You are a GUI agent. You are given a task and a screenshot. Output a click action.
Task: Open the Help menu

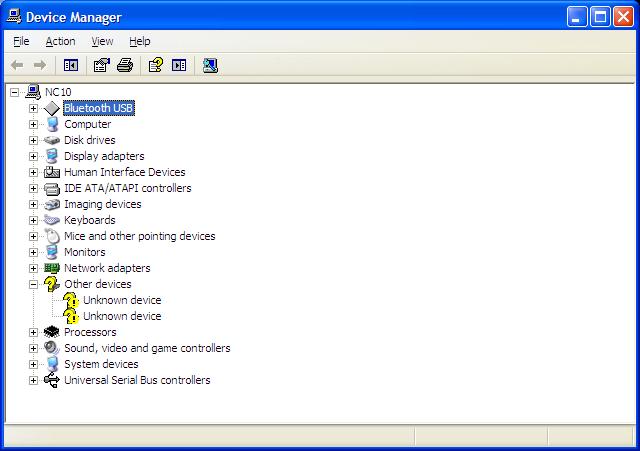click(140, 41)
